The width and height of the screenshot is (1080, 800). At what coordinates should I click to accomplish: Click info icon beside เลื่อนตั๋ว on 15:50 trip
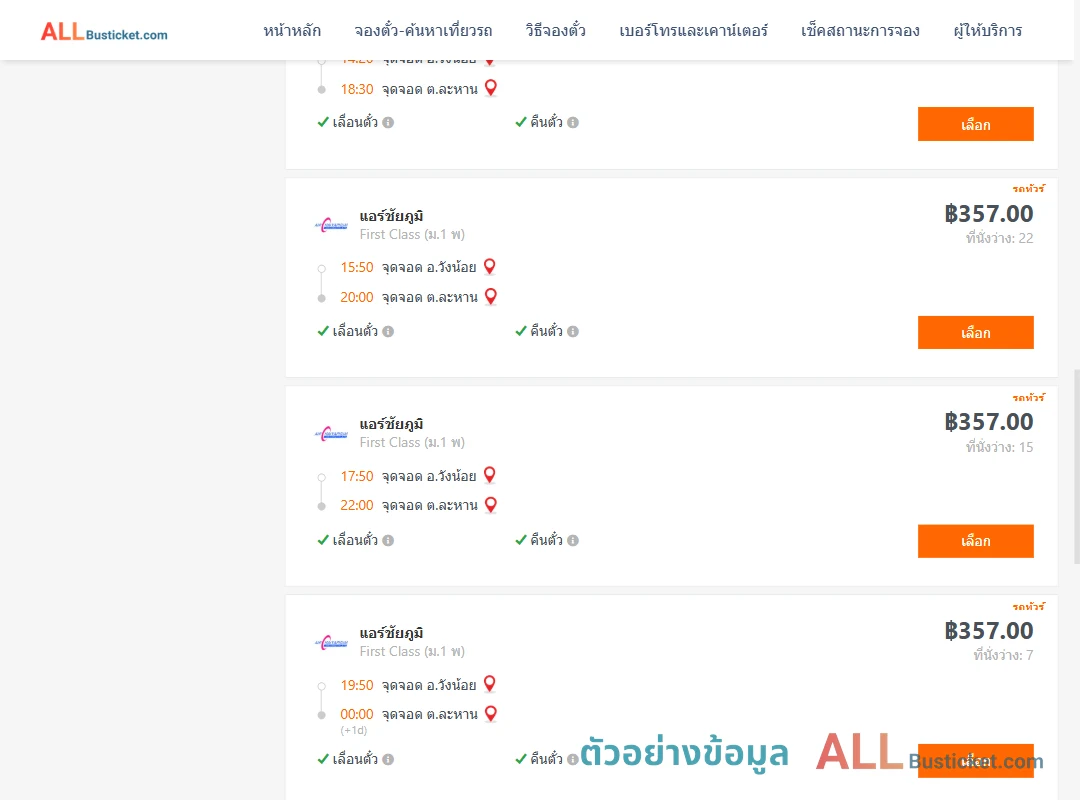(388, 331)
